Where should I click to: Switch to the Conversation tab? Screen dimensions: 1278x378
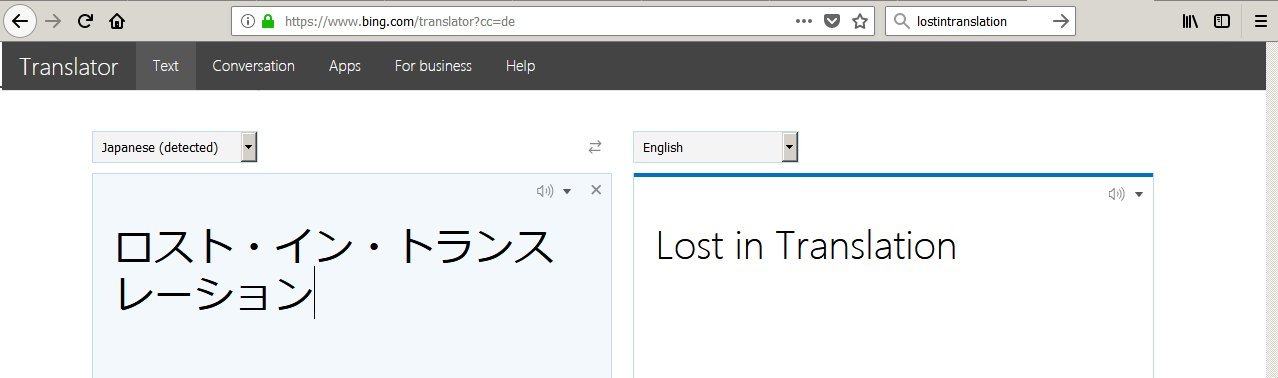[x=253, y=66]
